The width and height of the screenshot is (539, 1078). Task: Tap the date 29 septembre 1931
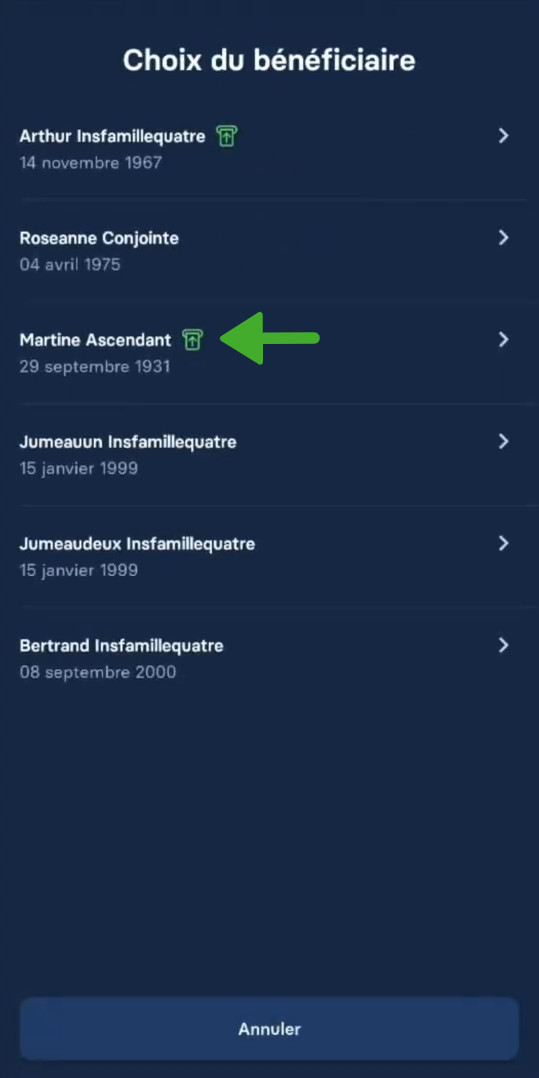click(x=95, y=366)
